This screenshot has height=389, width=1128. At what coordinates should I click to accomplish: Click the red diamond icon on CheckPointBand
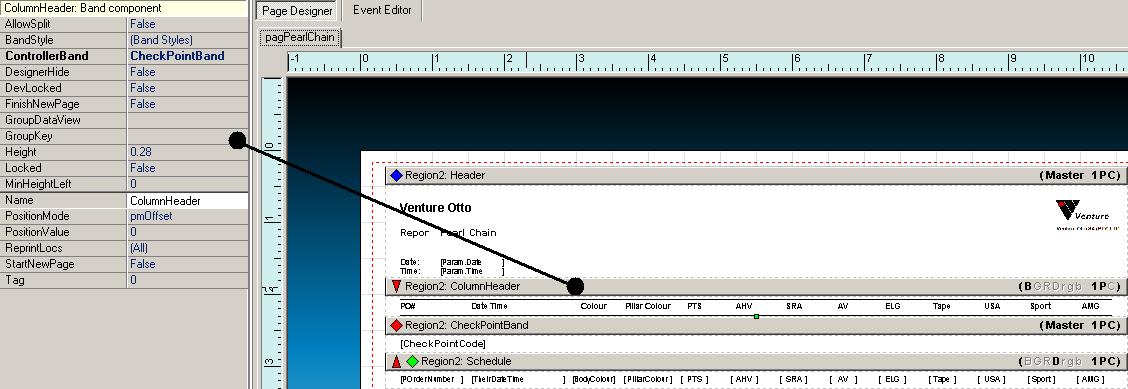[396, 325]
